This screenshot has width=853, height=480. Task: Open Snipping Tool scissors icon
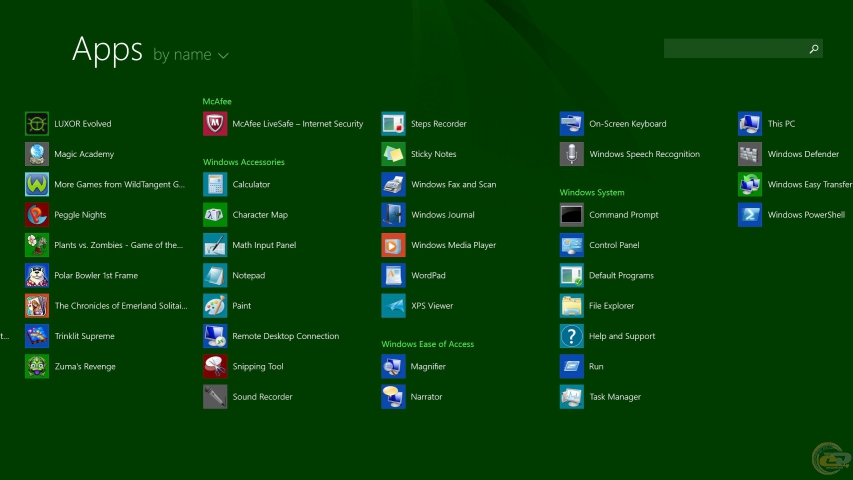(215, 367)
